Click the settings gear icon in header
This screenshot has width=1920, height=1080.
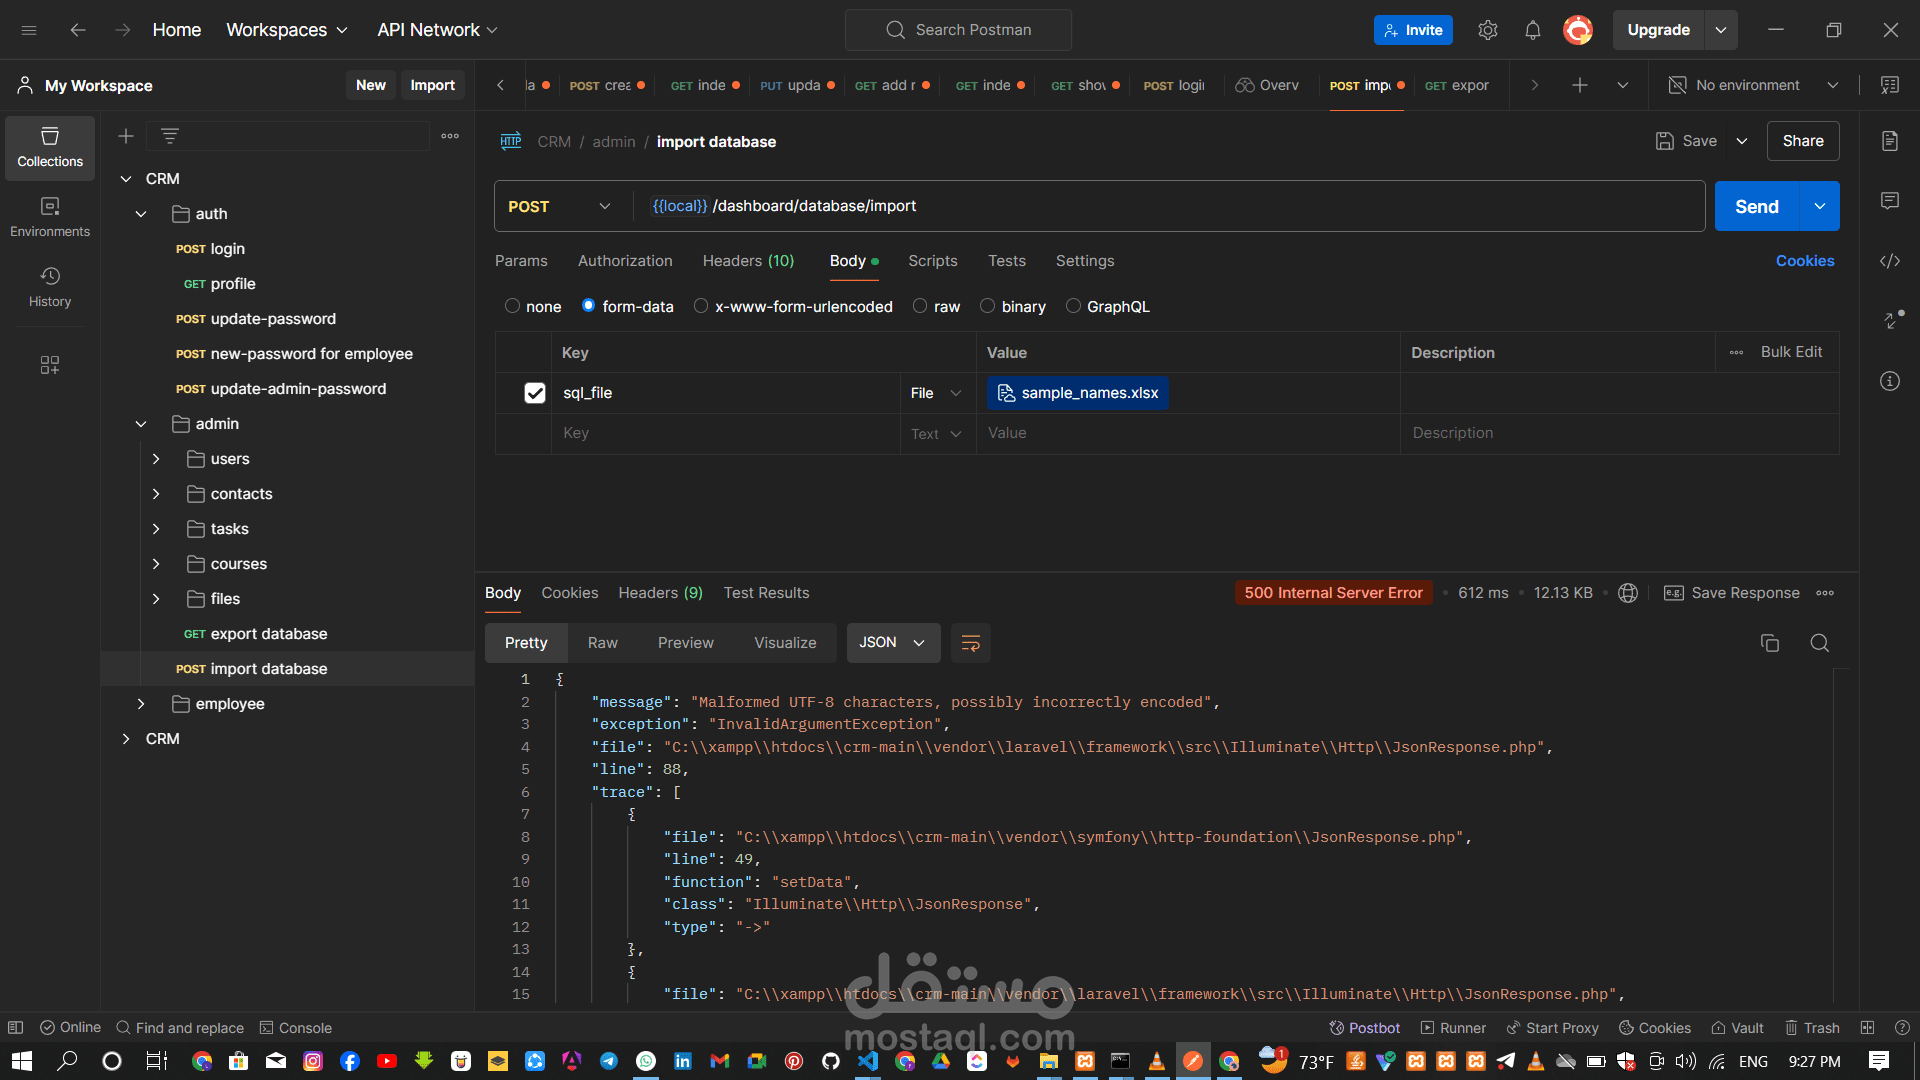click(1488, 30)
